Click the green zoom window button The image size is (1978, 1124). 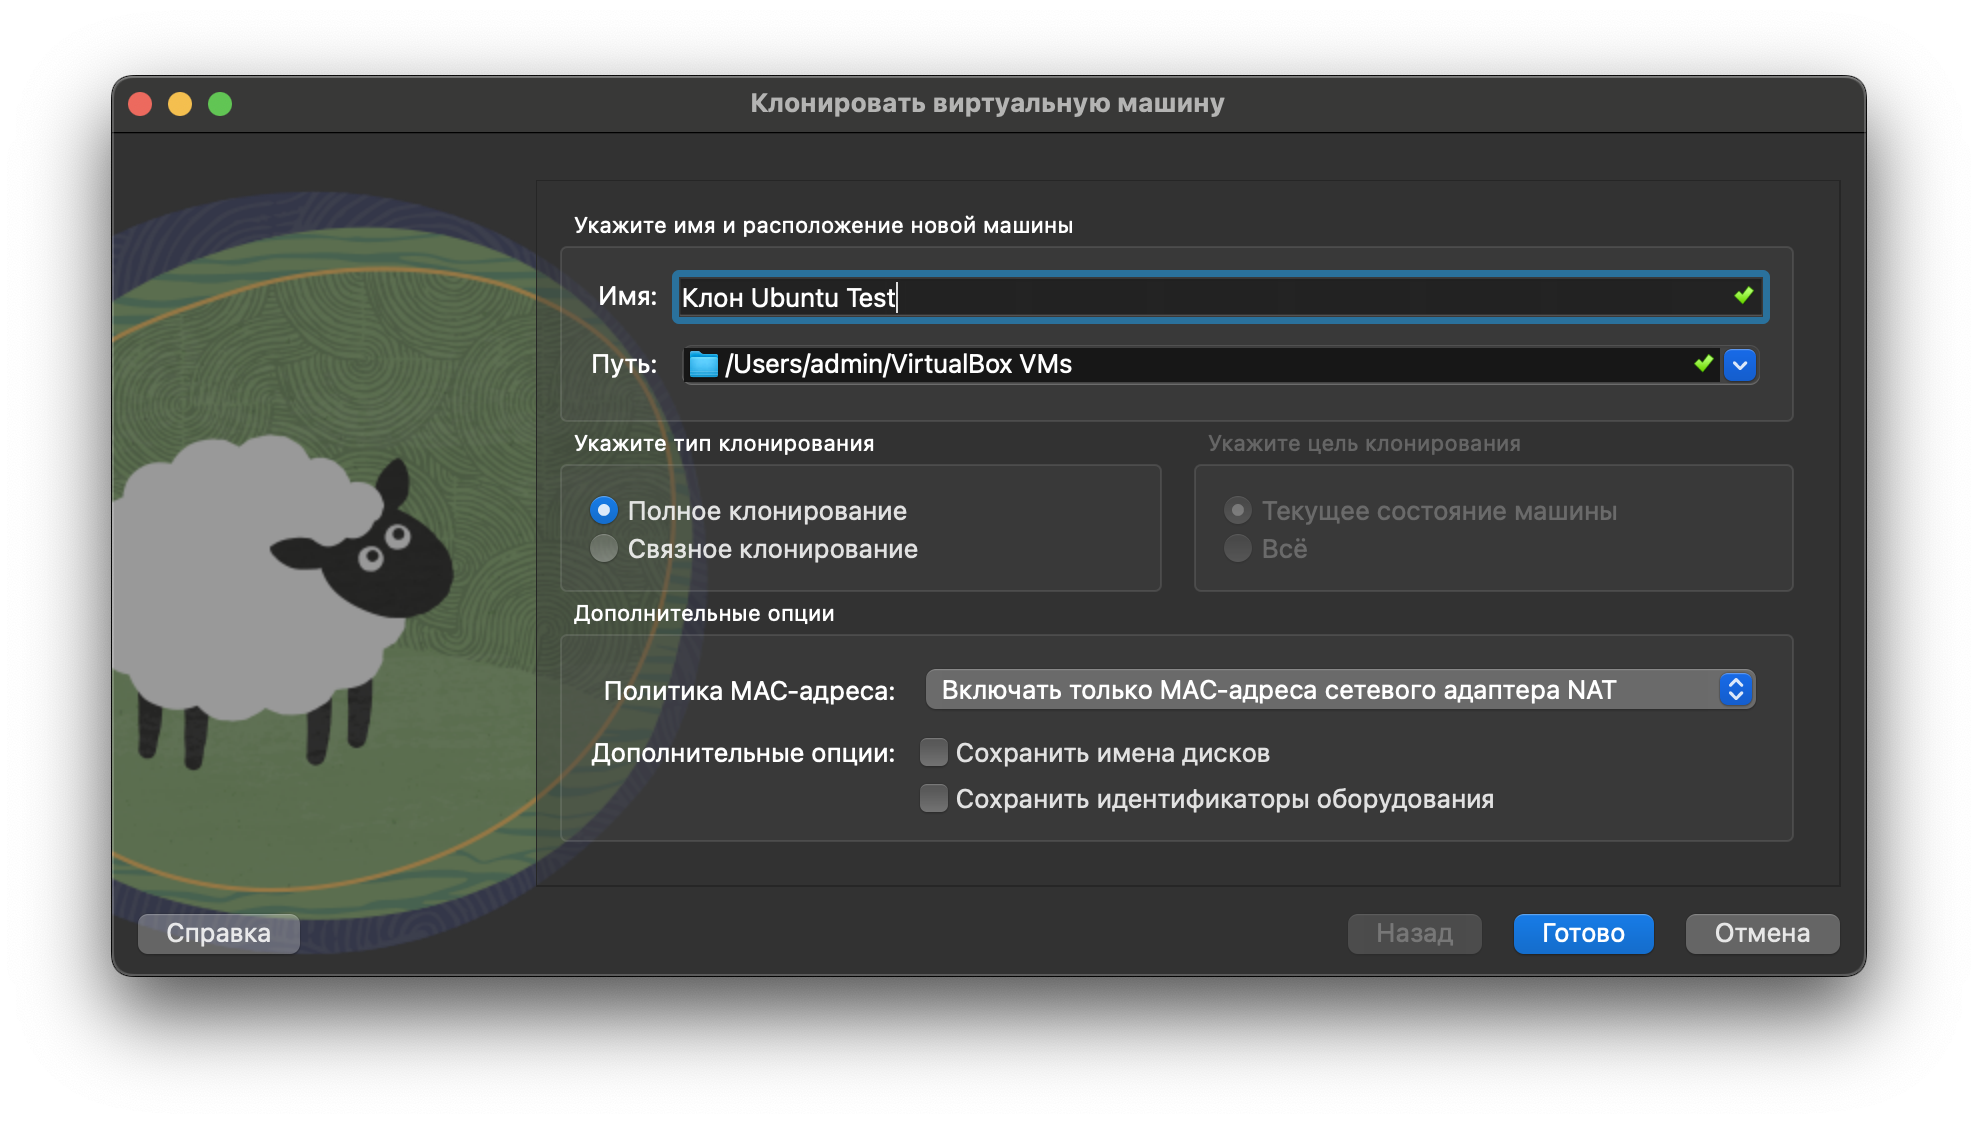click(x=220, y=104)
